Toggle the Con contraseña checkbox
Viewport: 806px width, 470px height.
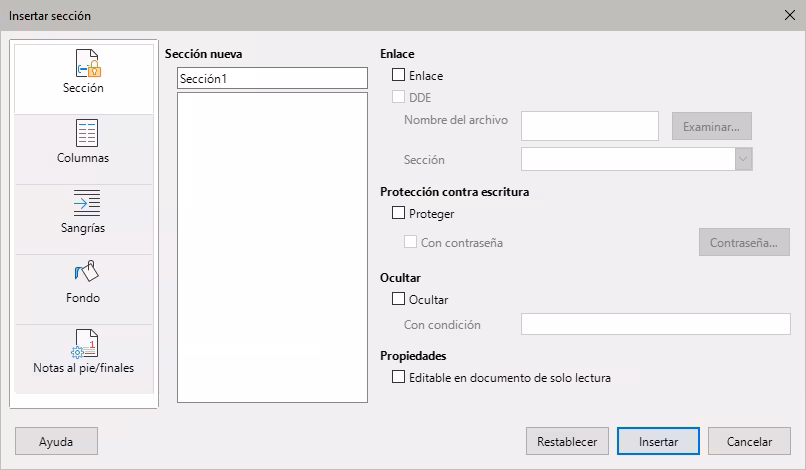click(410, 242)
